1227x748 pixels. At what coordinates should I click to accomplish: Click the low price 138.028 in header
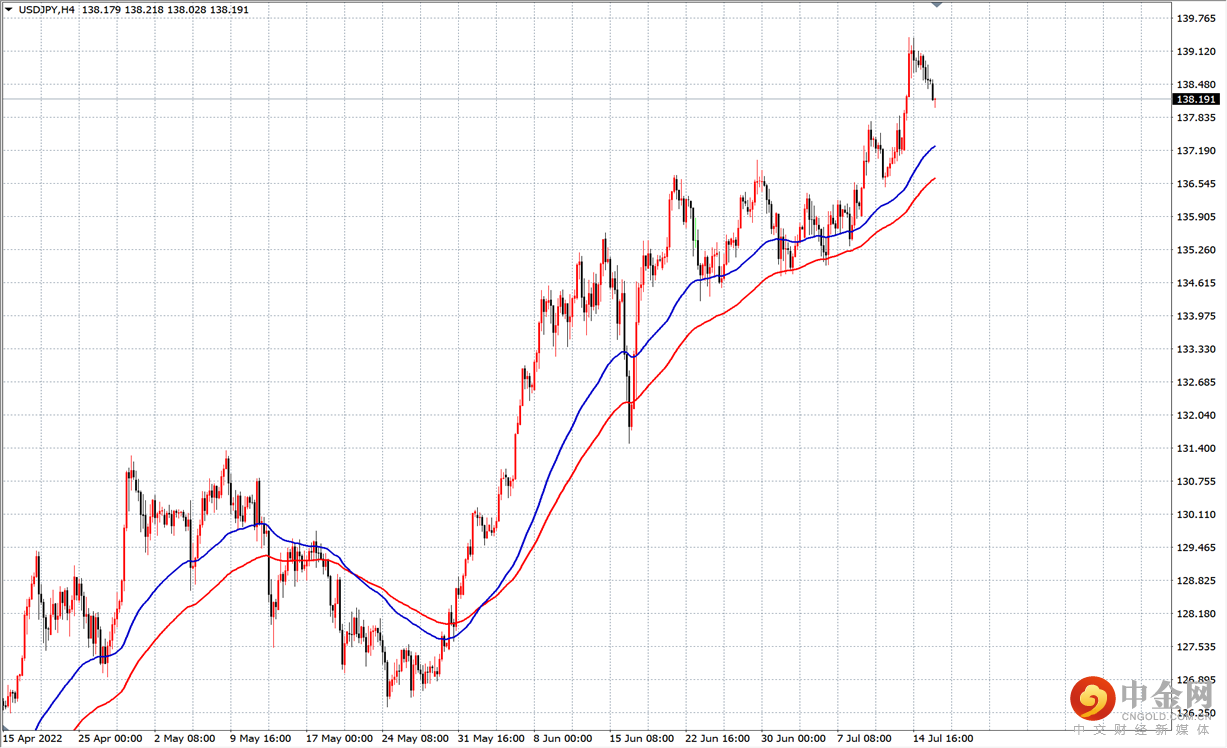coord(186,9)
